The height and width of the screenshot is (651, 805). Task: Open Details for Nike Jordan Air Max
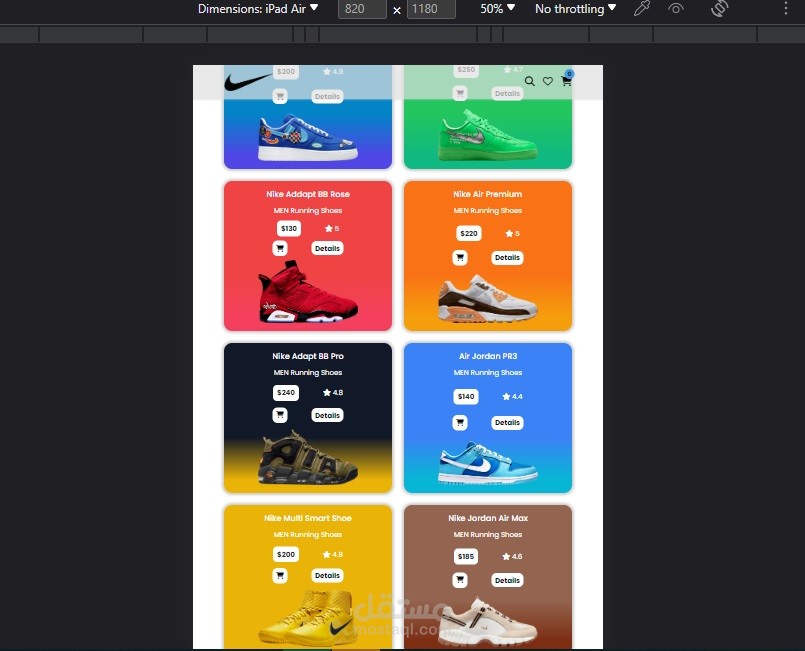click(507, 580)
